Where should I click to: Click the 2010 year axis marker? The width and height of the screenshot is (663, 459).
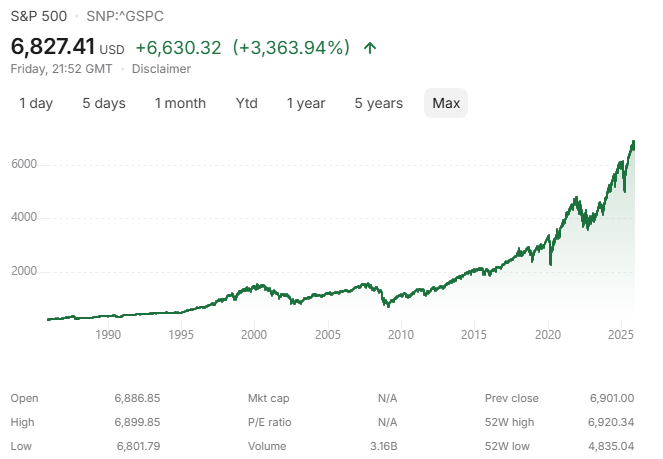(x=401, y=334)
